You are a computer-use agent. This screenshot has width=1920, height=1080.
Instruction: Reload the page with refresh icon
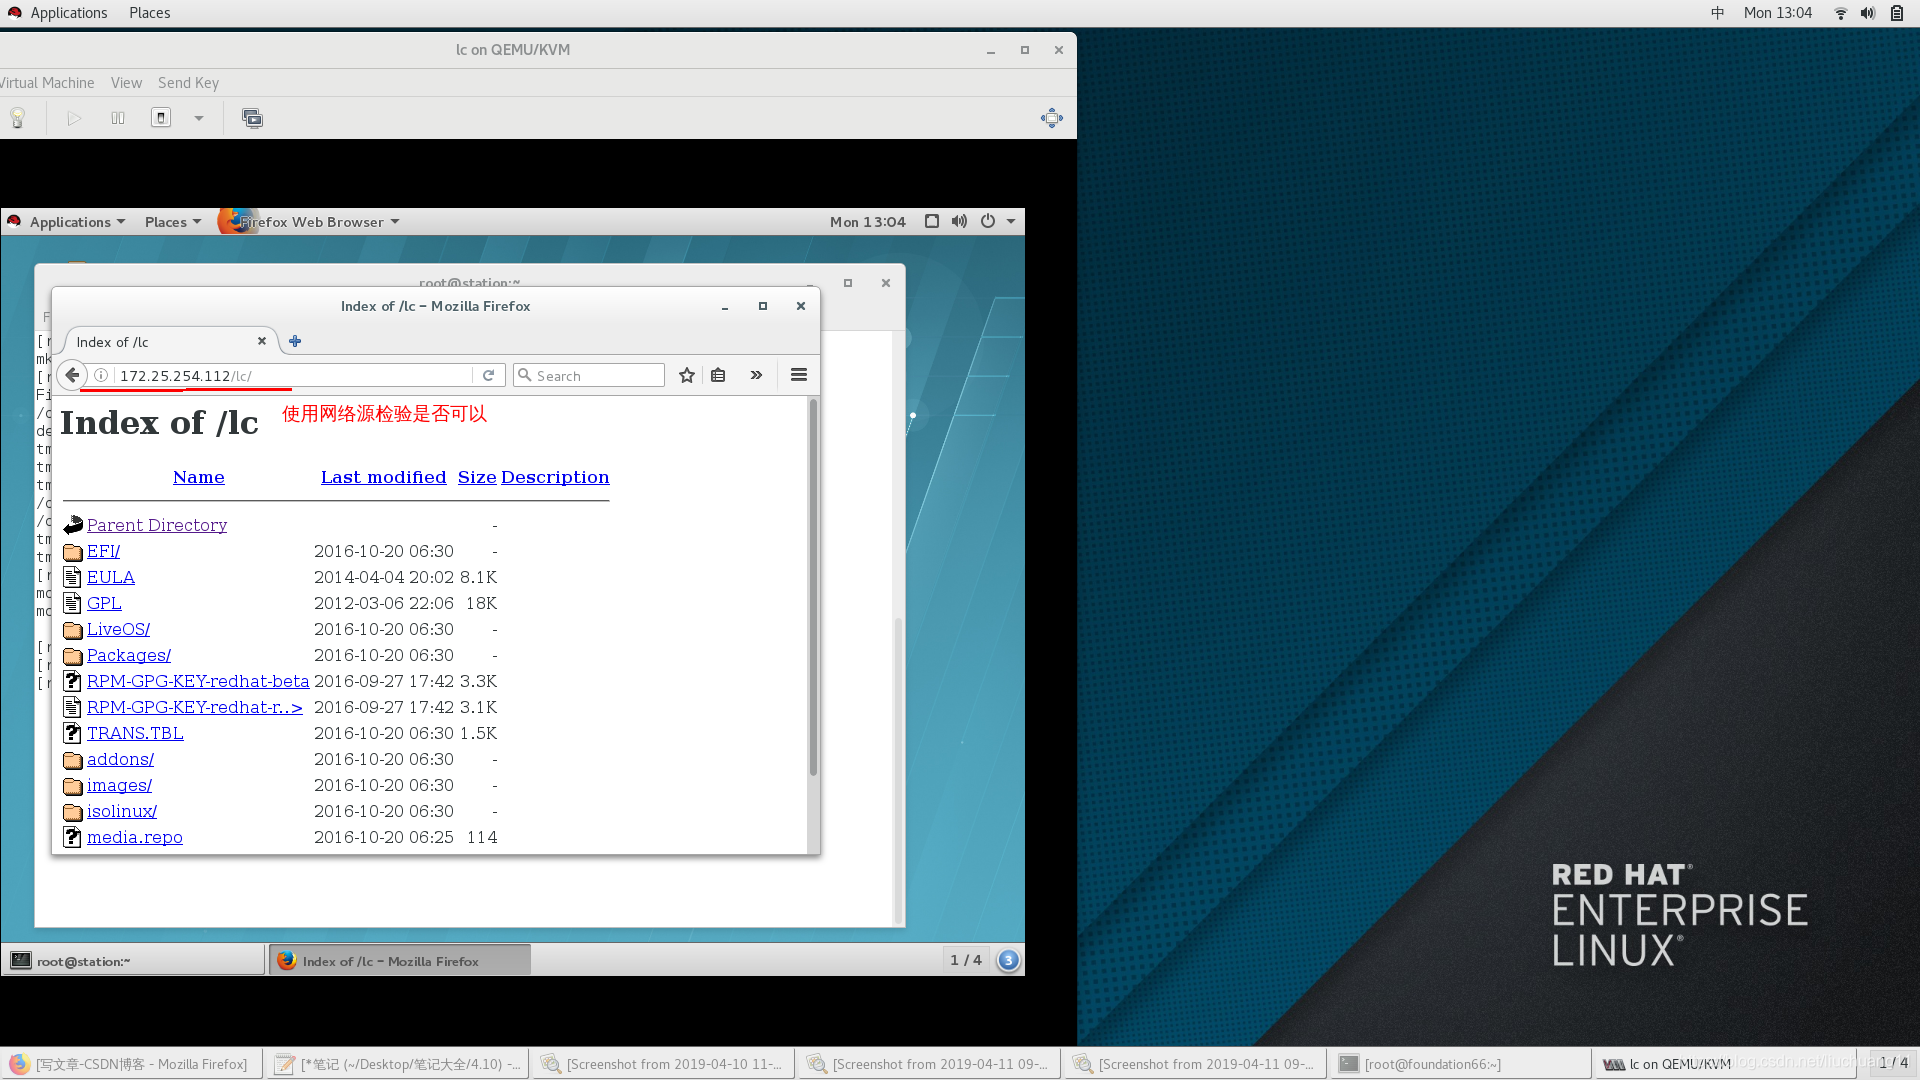click(489, 376)
